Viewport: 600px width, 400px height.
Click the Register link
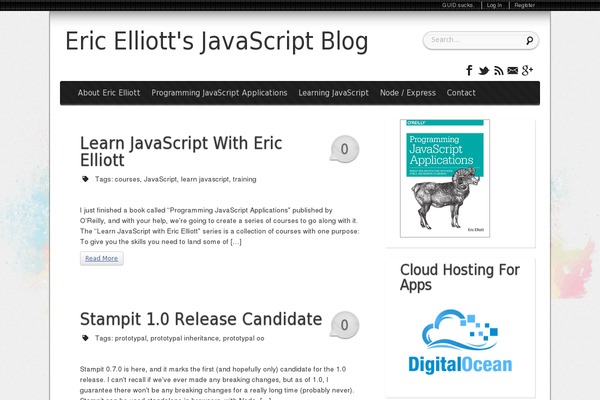point(525,5)
